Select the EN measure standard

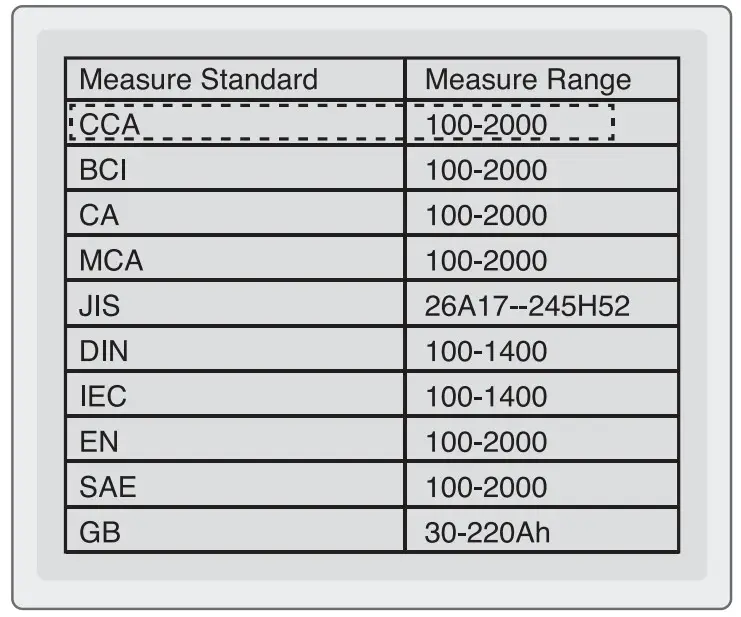(98, 441)
